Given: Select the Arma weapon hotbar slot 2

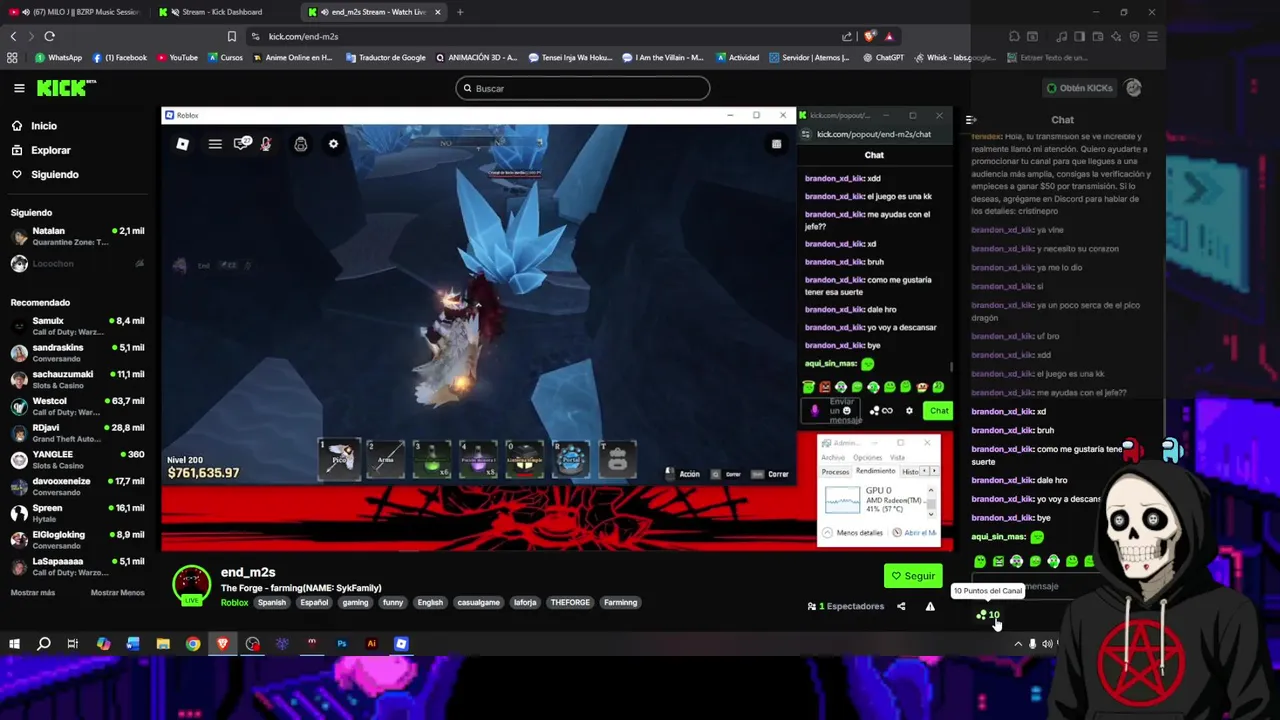Looking at the screenshot, I should (x=386, y=459).
